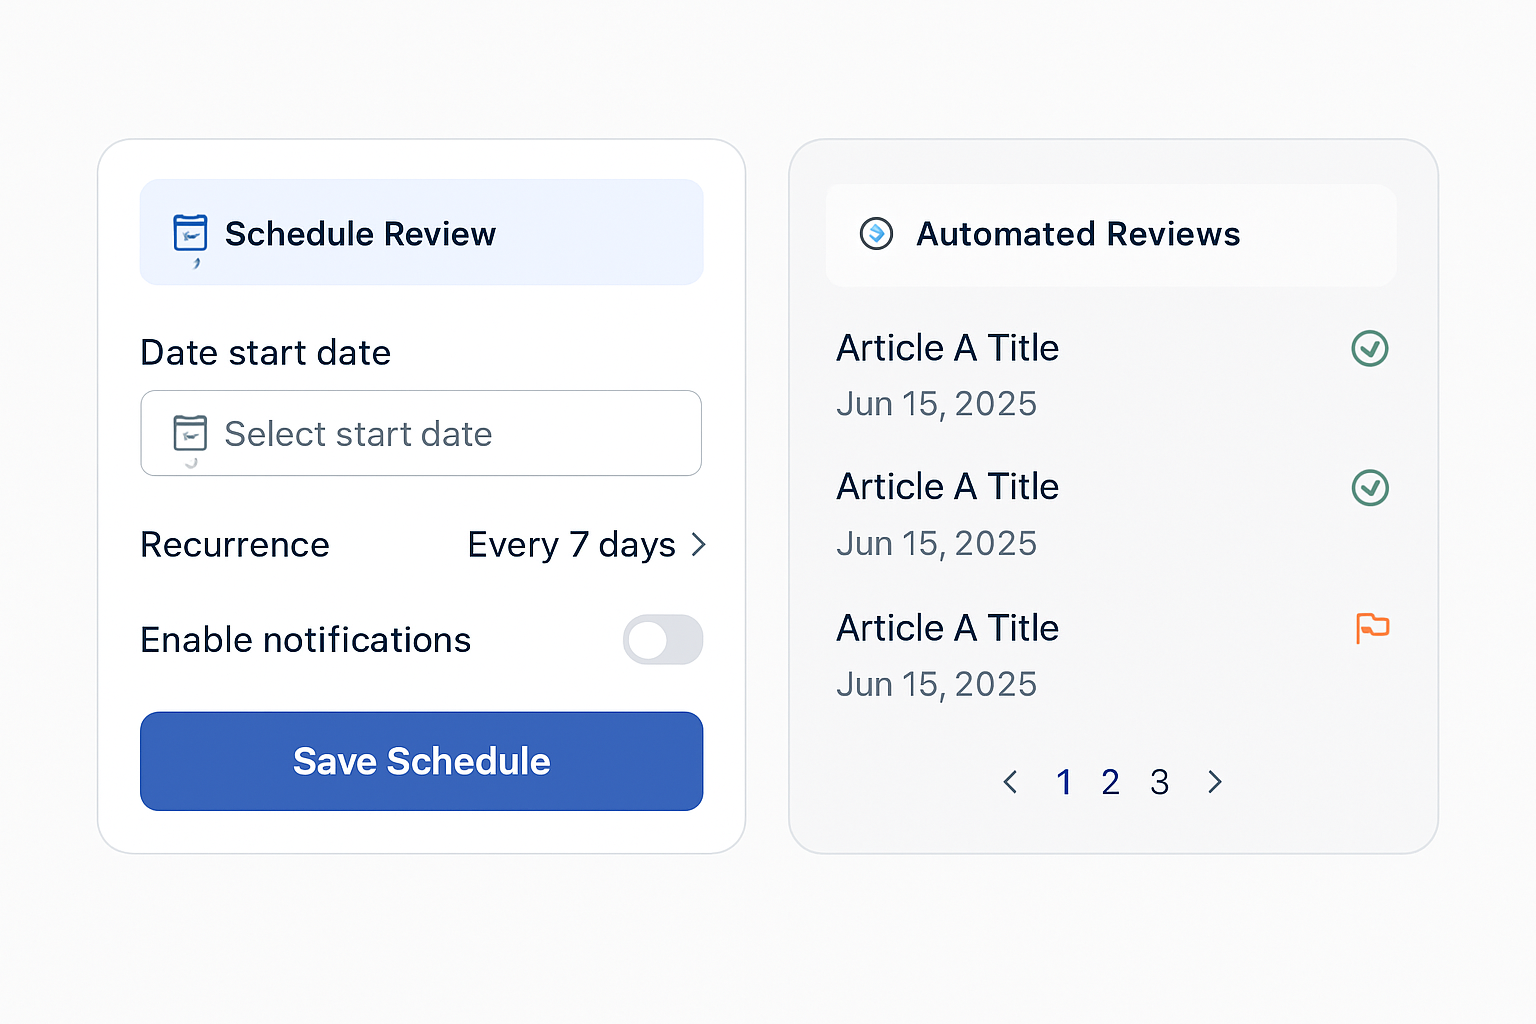Go to the previous page with the left arrow
This screenshot has width=1536, height=1024.
1011,782
